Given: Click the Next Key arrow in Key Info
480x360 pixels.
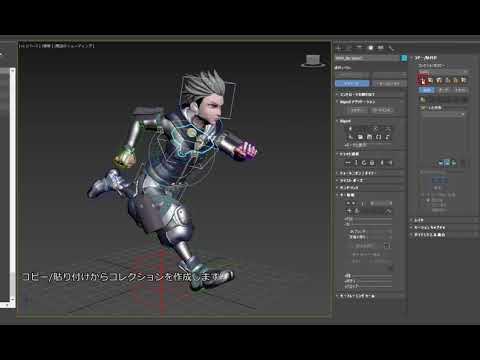Looking at the screenshot, I should click(x=354, y=203).
